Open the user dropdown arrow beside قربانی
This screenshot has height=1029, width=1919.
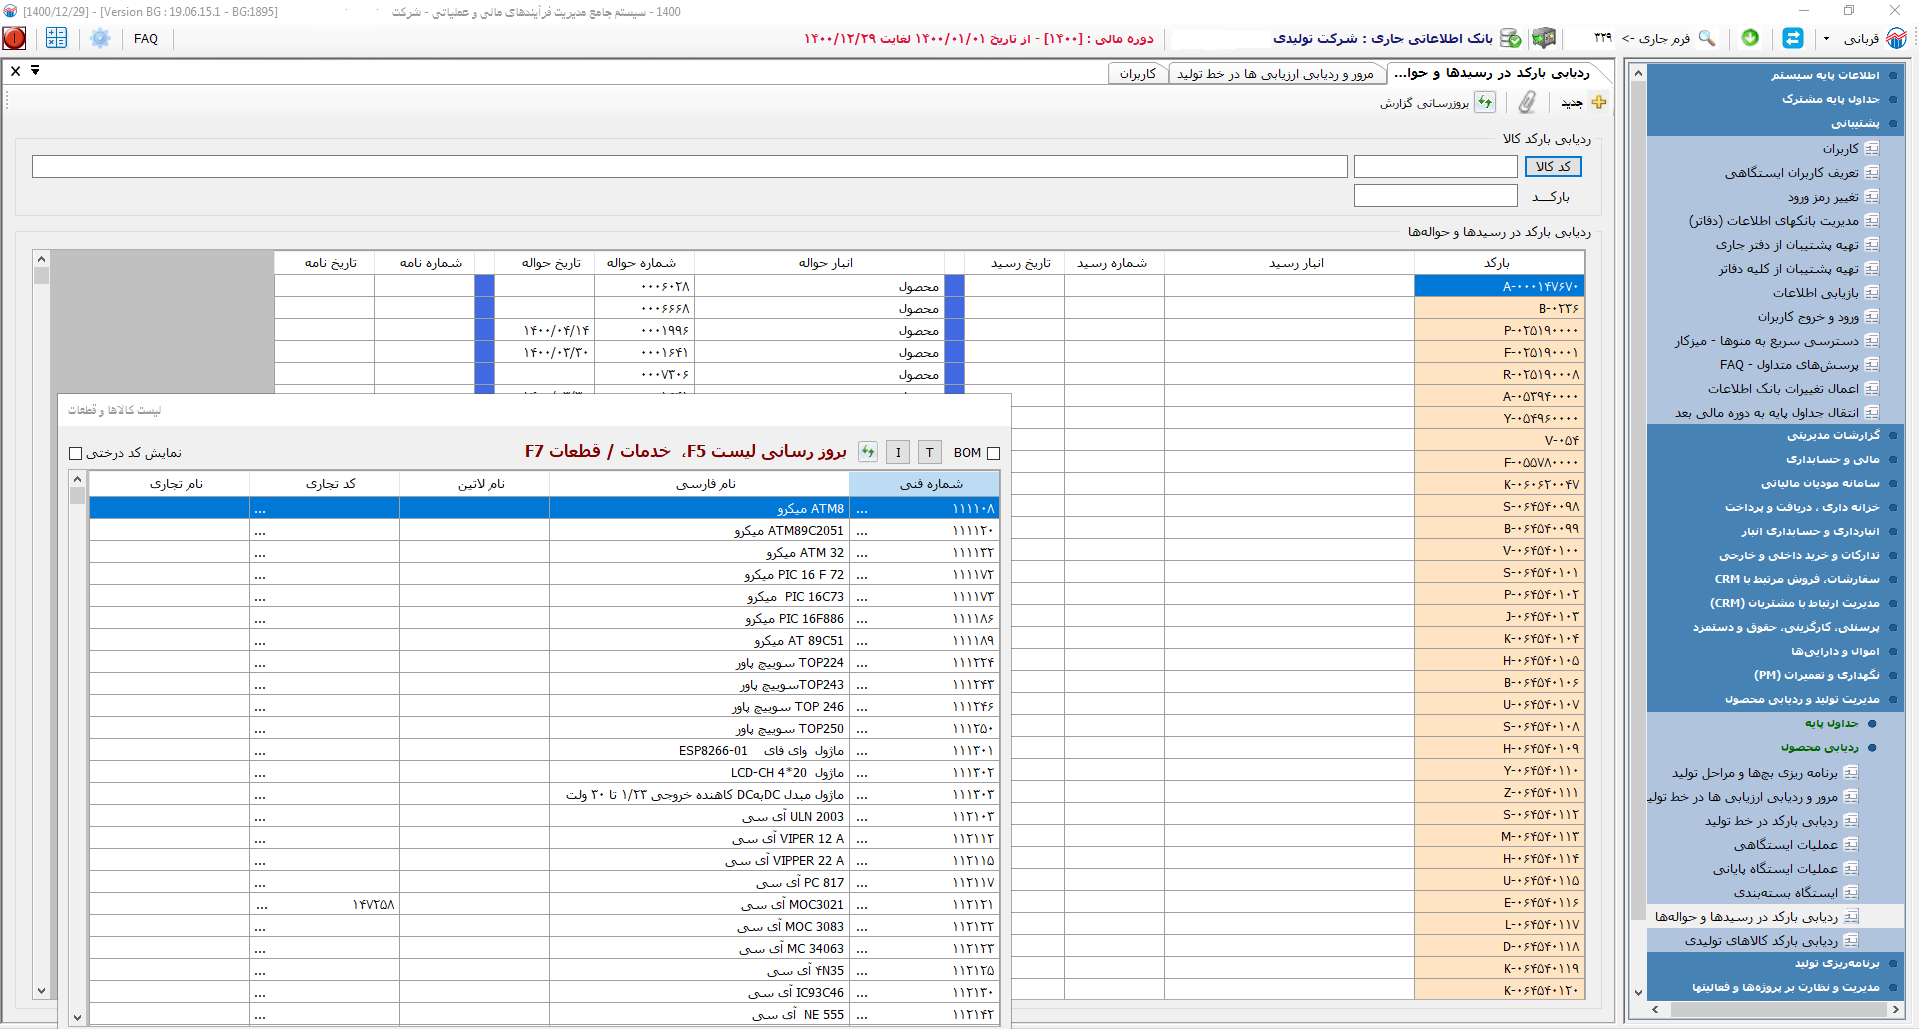pos(1826,39)
